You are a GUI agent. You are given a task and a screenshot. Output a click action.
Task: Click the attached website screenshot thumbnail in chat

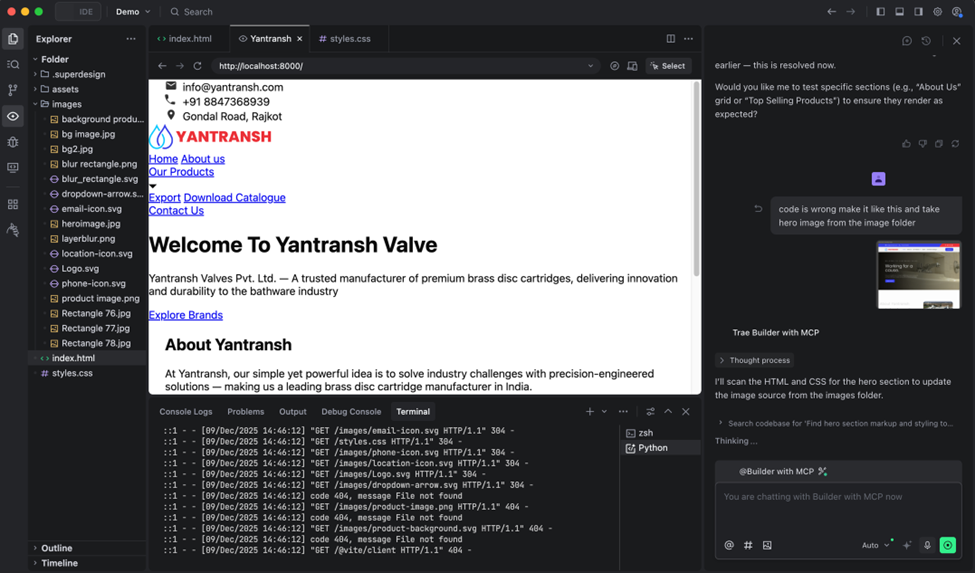pos(919,275)
